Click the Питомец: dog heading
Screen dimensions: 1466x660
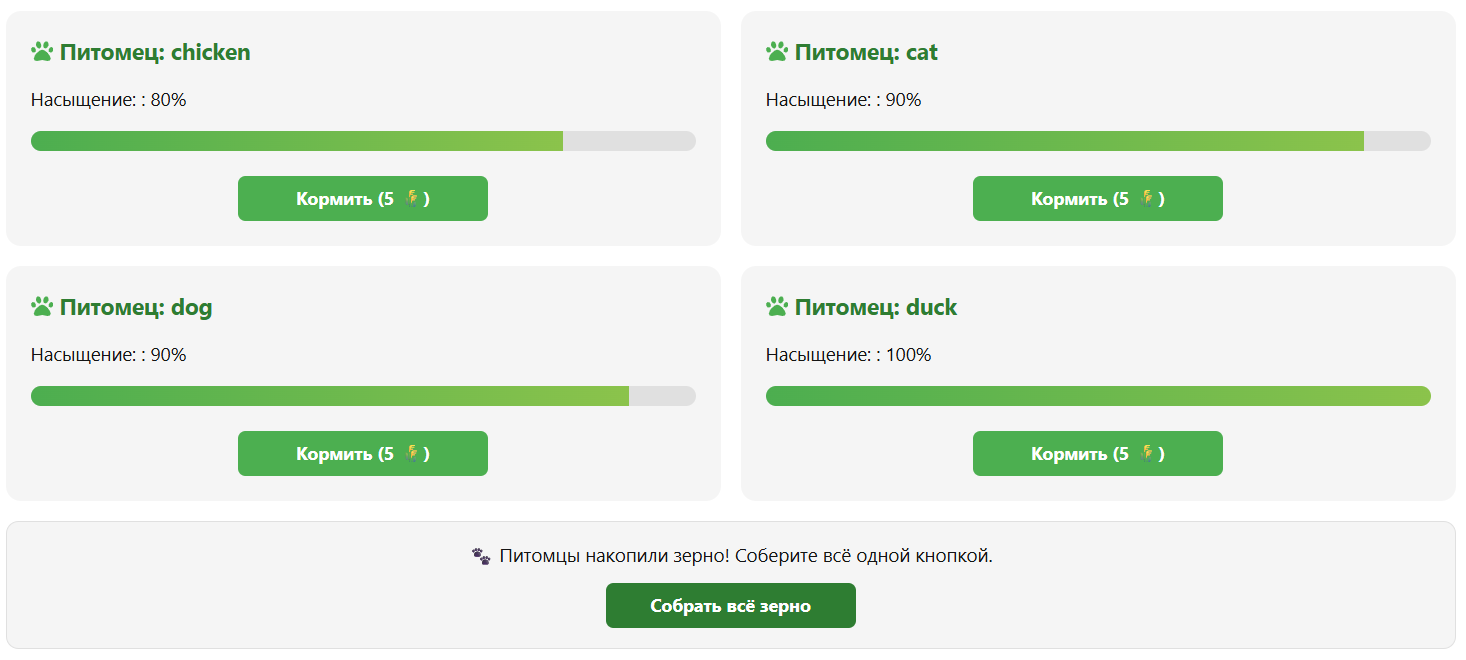136,307
